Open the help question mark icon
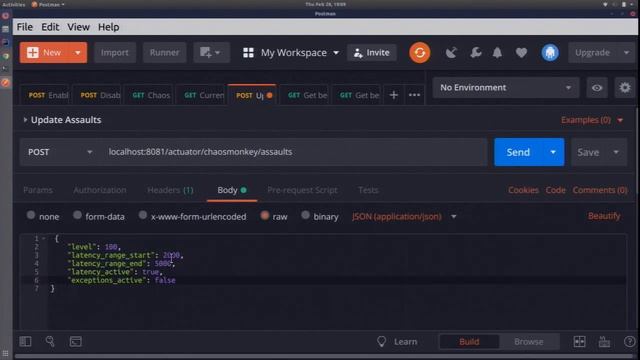Viewport: 640px width, 360px height. point(629,342)
